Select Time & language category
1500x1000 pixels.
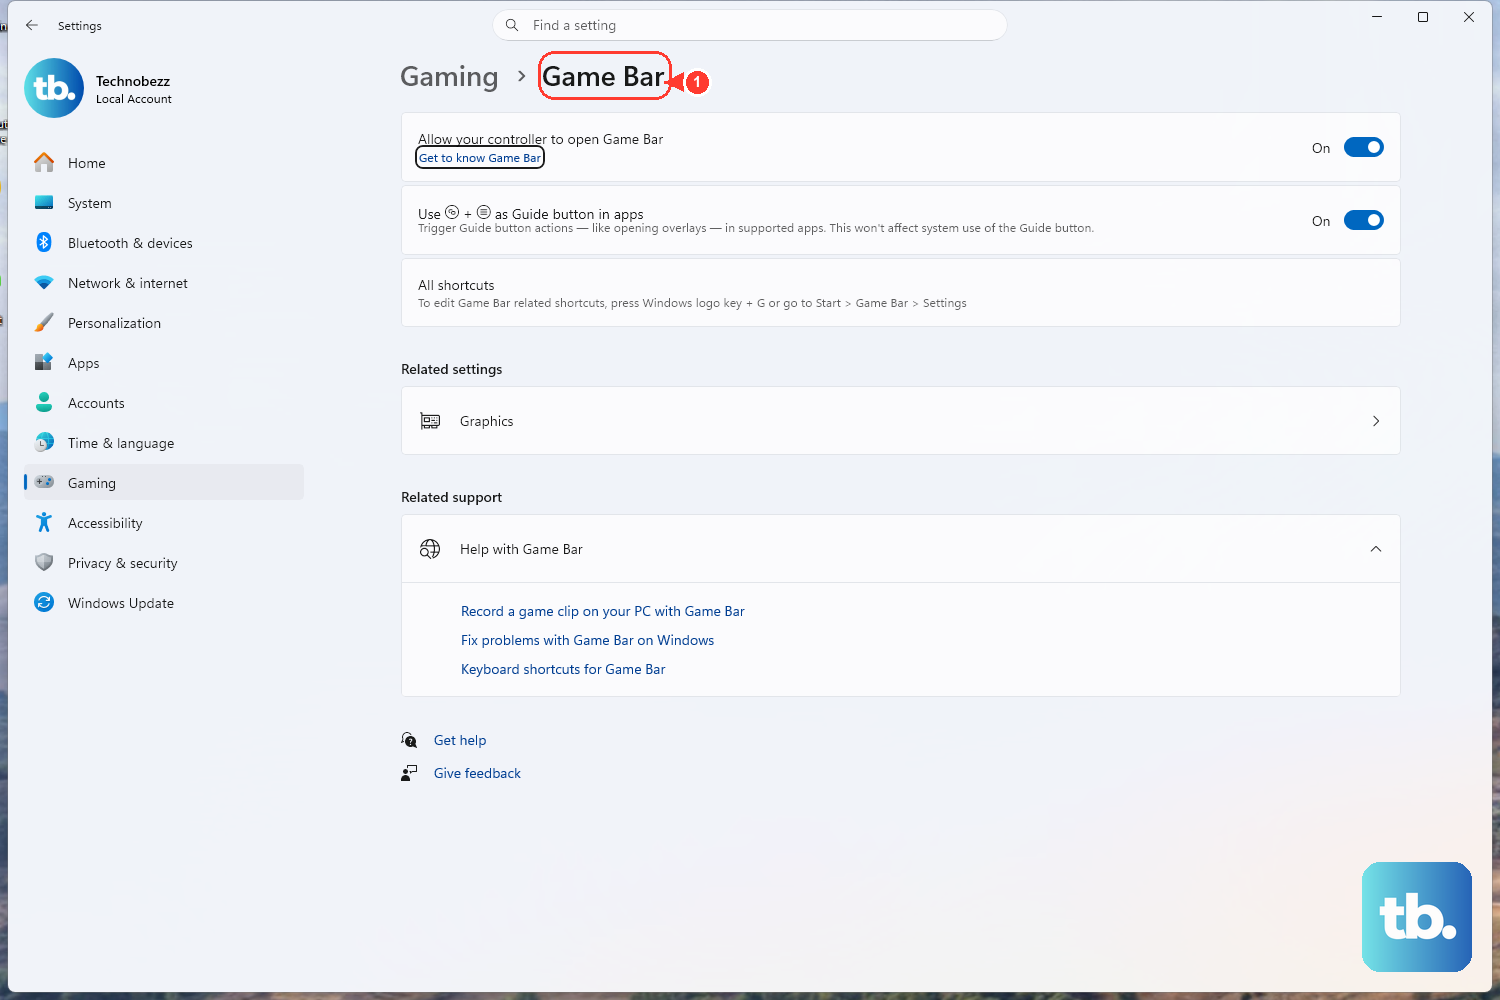point(164,442)
